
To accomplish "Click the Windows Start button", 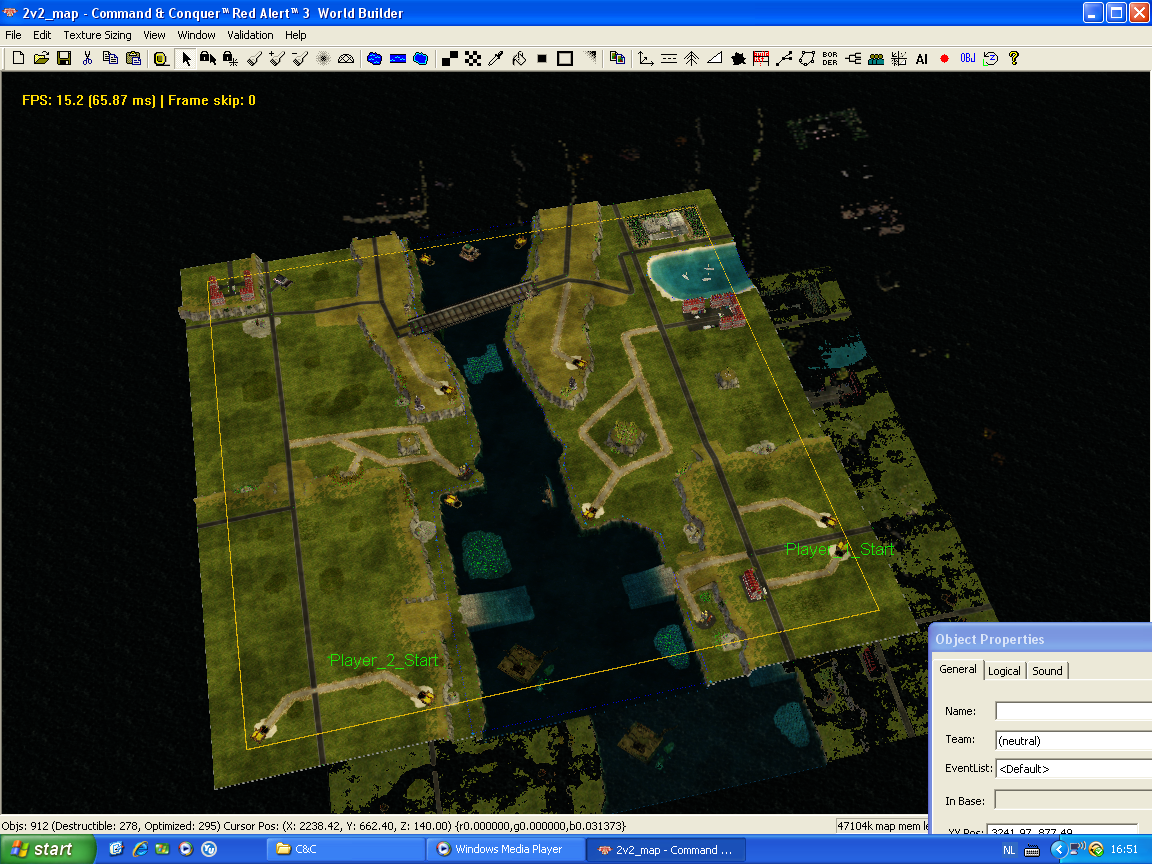I will (x=48, y=849).
